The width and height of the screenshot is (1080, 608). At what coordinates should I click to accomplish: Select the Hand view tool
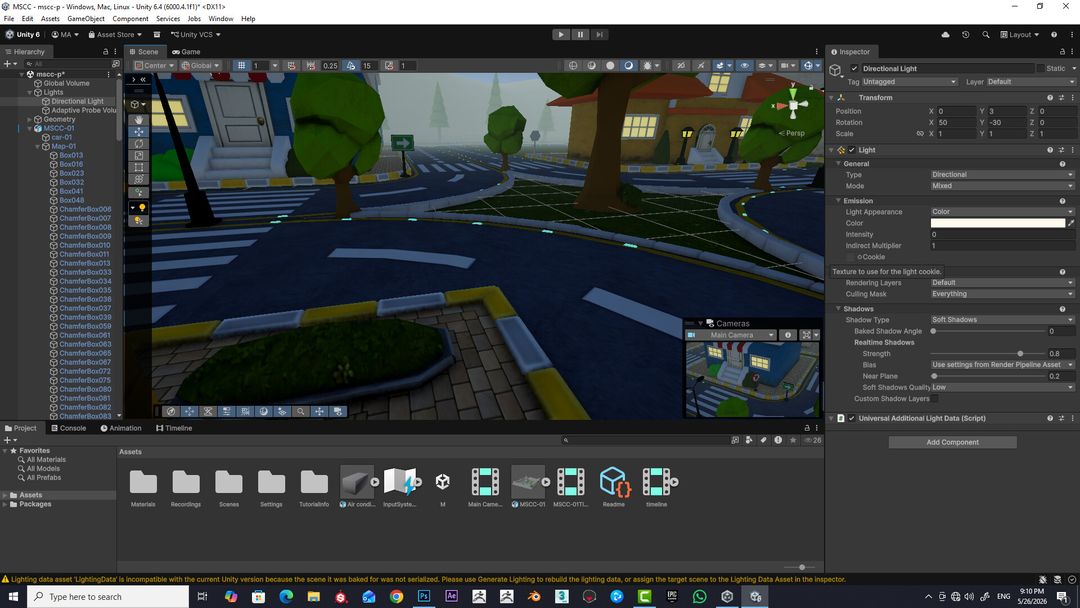point(138,120)
